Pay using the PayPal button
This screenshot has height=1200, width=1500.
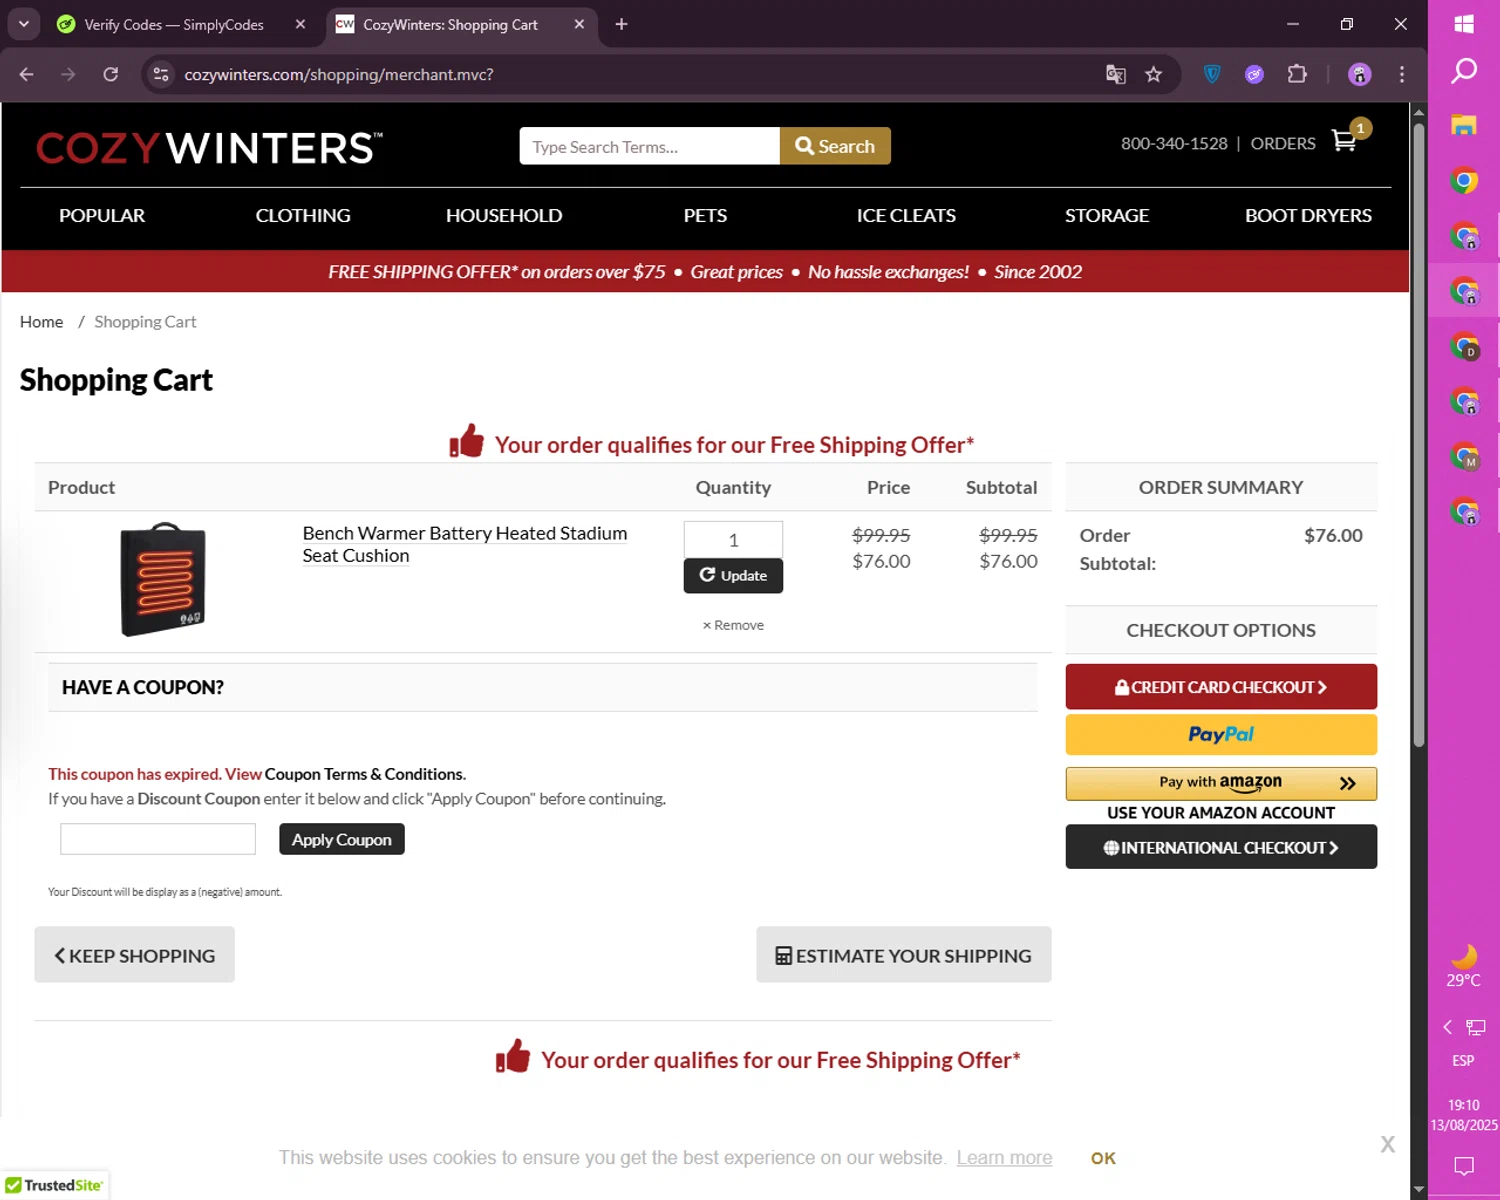click(1221, 735)
